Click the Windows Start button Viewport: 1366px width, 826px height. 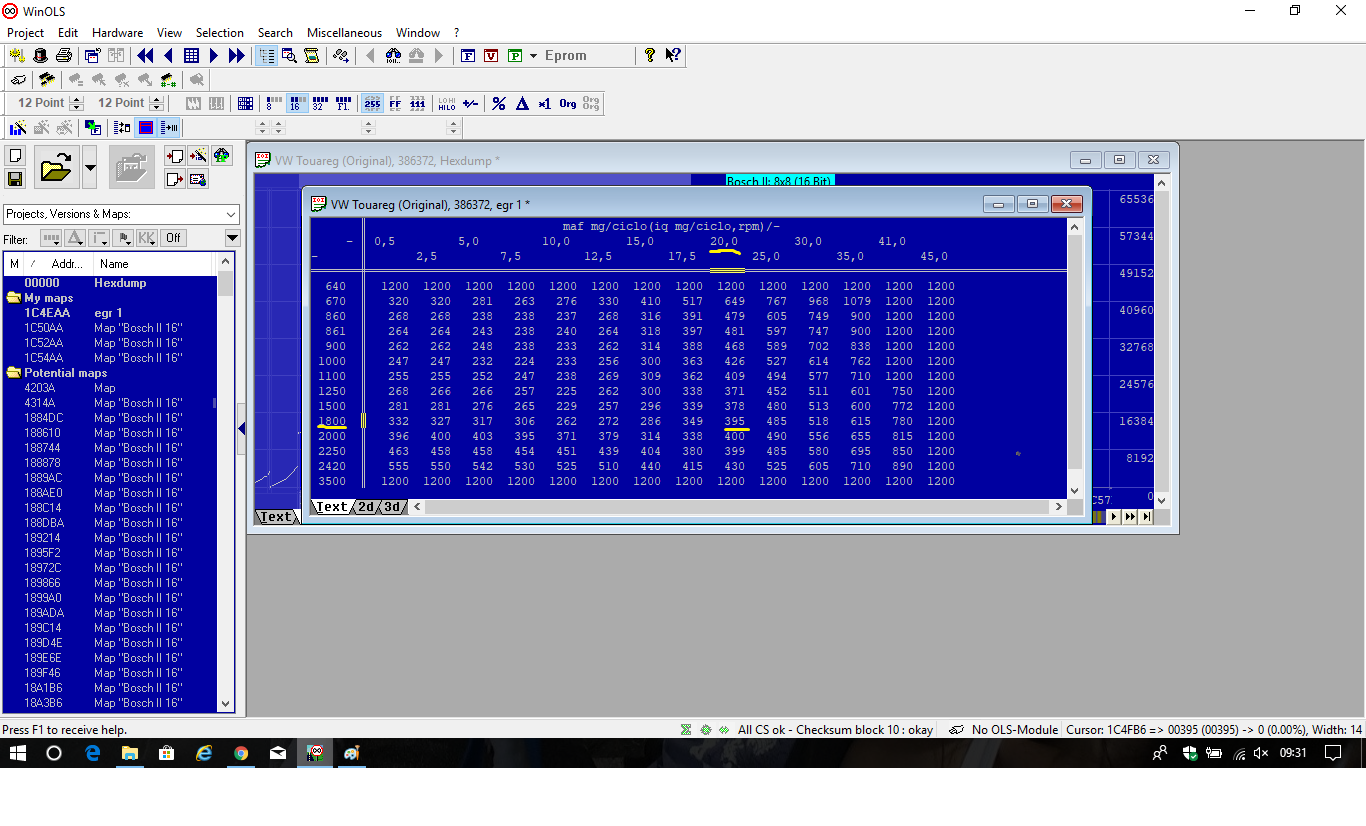point(18,753)
